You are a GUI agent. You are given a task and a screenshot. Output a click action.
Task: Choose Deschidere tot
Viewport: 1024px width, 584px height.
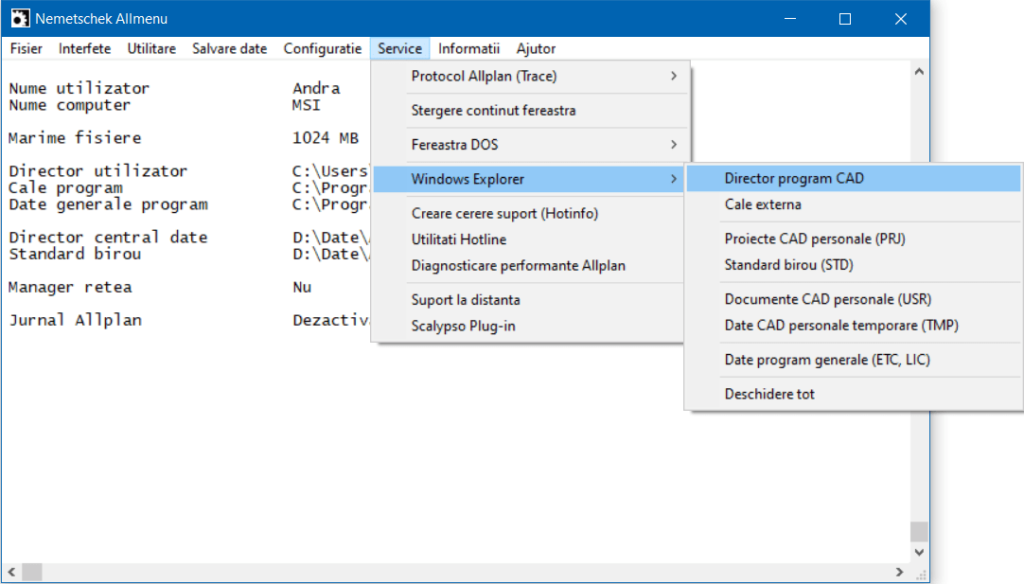click(x=854, y=394)
